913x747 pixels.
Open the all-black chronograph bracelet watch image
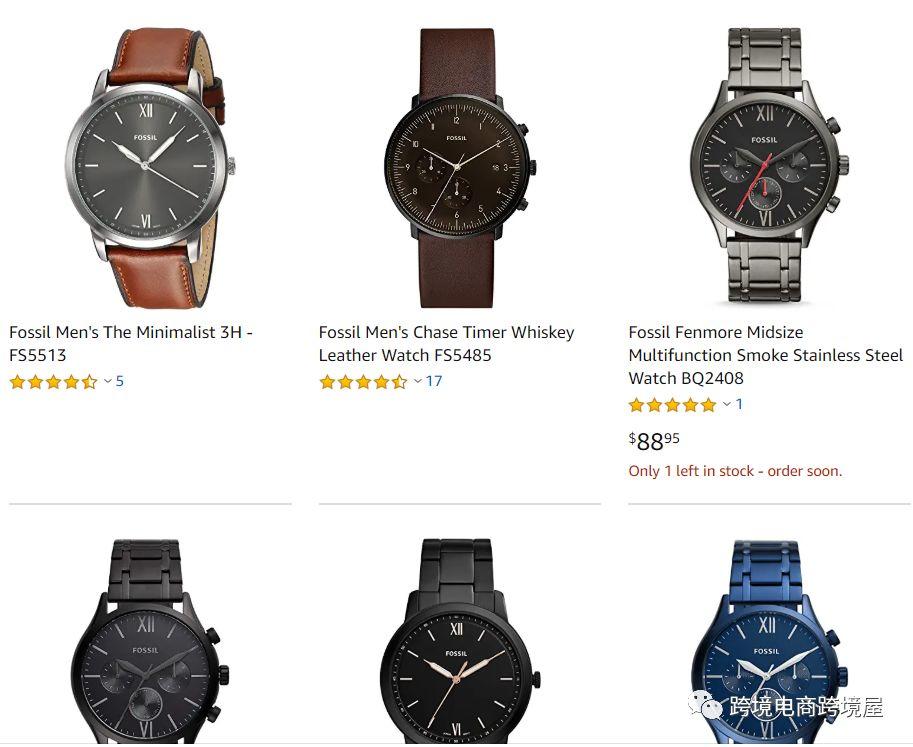point(150,642)
